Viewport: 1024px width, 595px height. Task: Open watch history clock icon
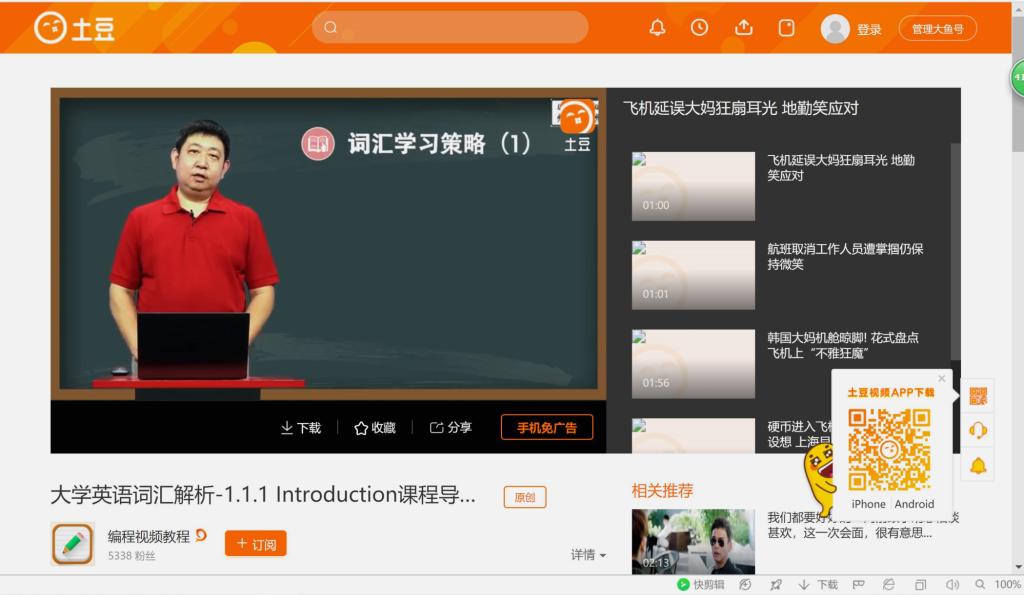click(x=700, y=28)
